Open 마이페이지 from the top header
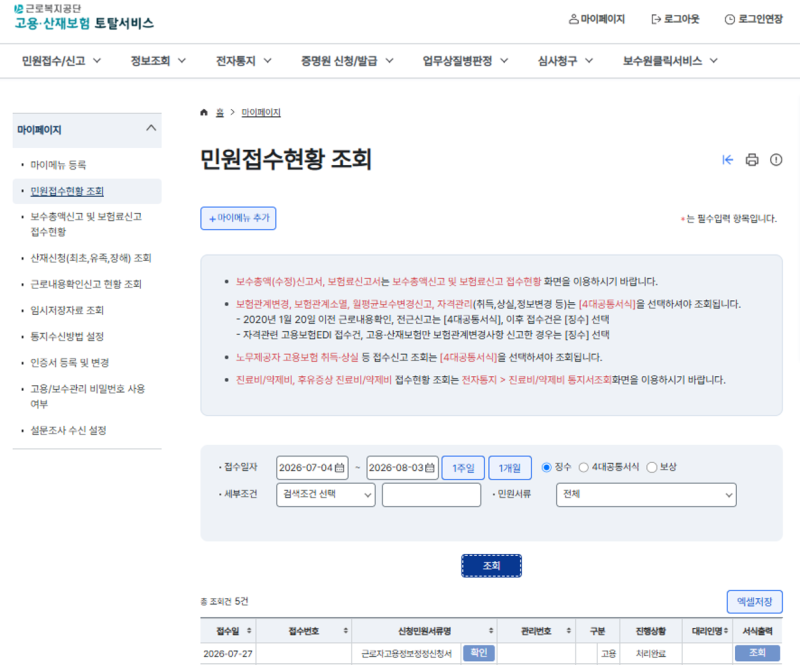The height and width of the screenshot is (665, 800). tap(596, 19)
